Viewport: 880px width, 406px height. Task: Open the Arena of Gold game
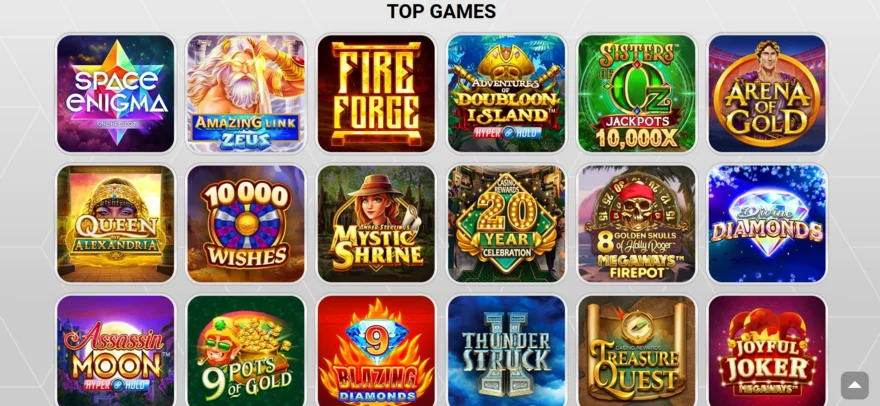click(767, 93)
